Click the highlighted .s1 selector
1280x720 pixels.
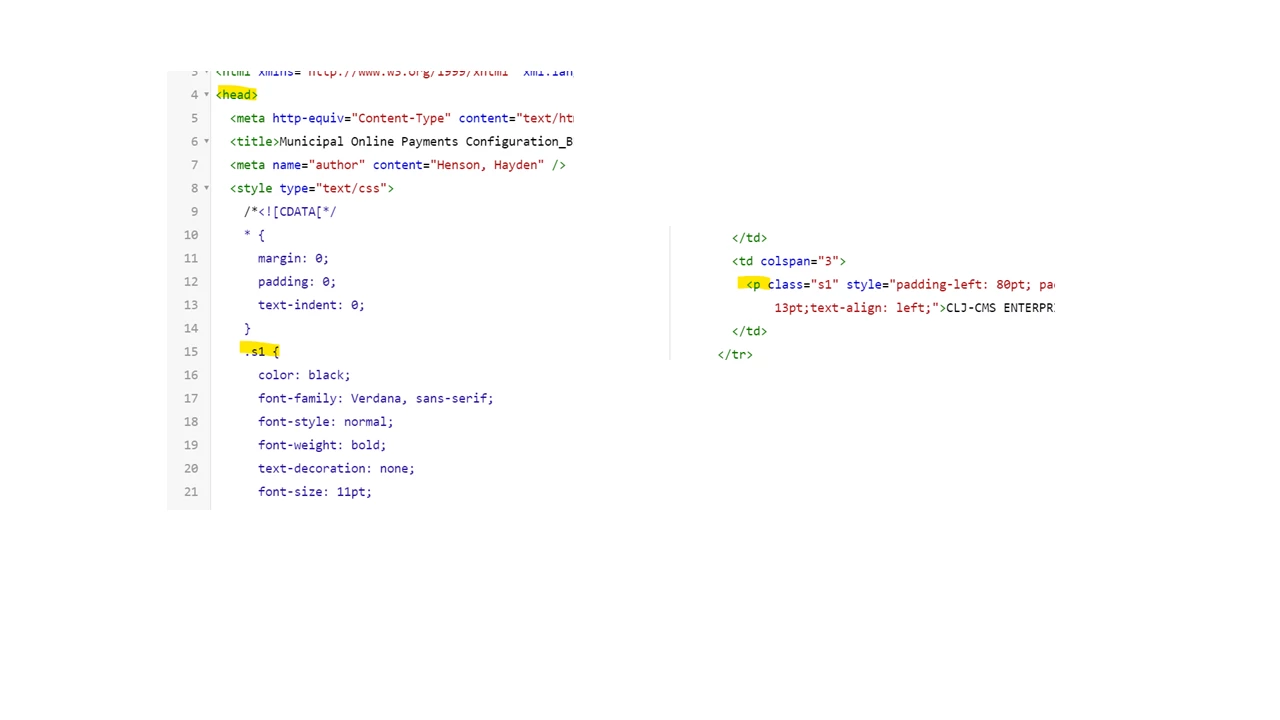click(x=261, y=351)
